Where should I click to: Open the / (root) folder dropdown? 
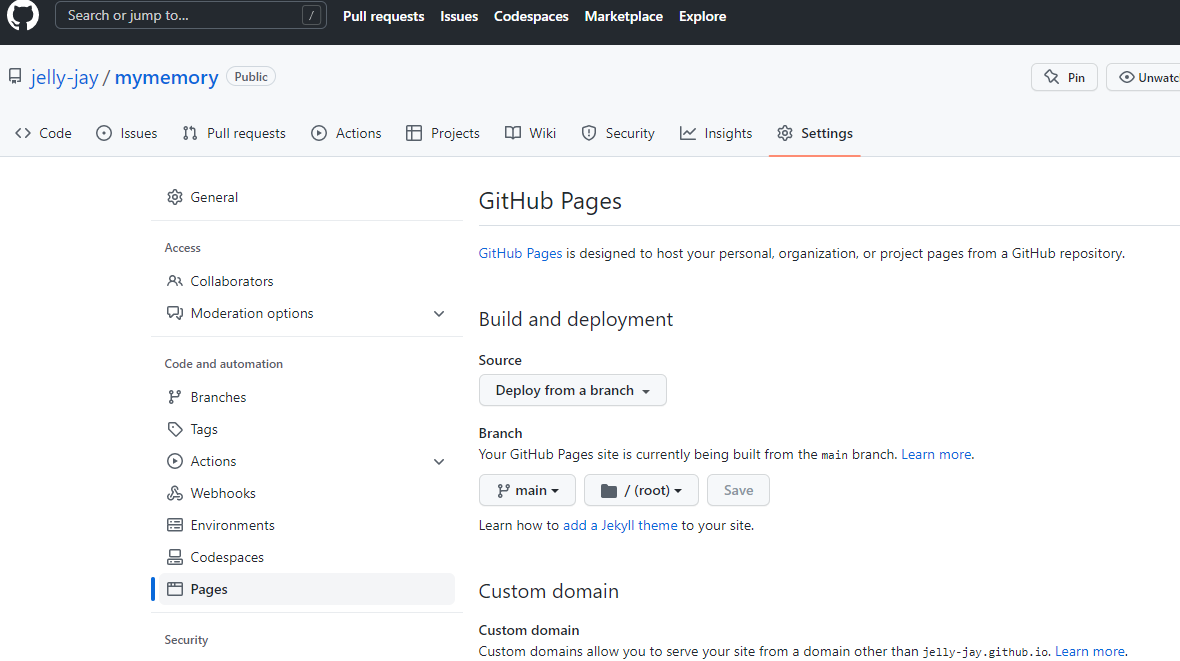(641, 490)
